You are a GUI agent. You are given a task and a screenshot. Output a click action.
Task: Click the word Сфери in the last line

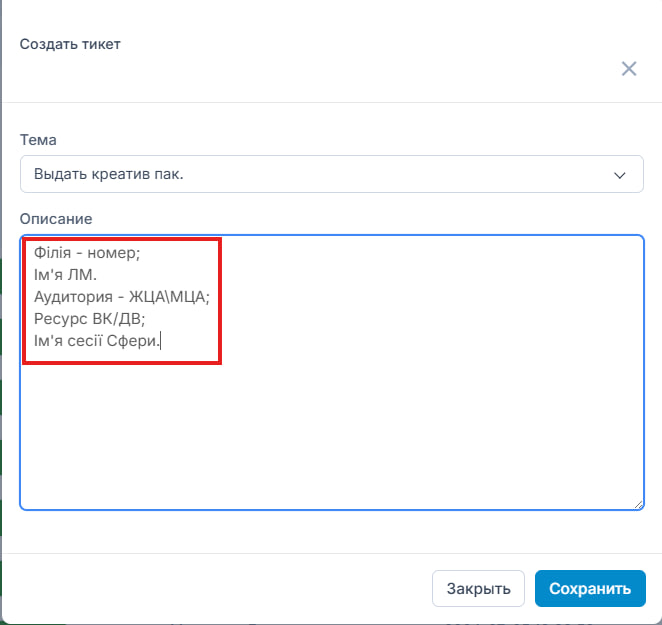coord(136,342)
